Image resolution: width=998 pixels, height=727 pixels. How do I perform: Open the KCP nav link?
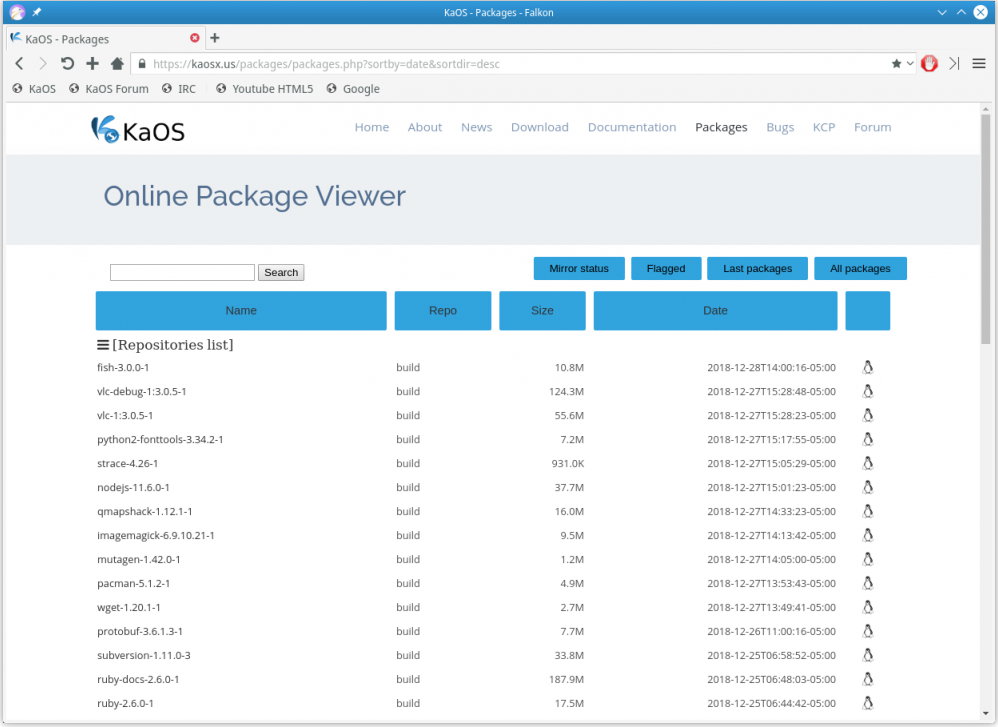click(824, 127)
